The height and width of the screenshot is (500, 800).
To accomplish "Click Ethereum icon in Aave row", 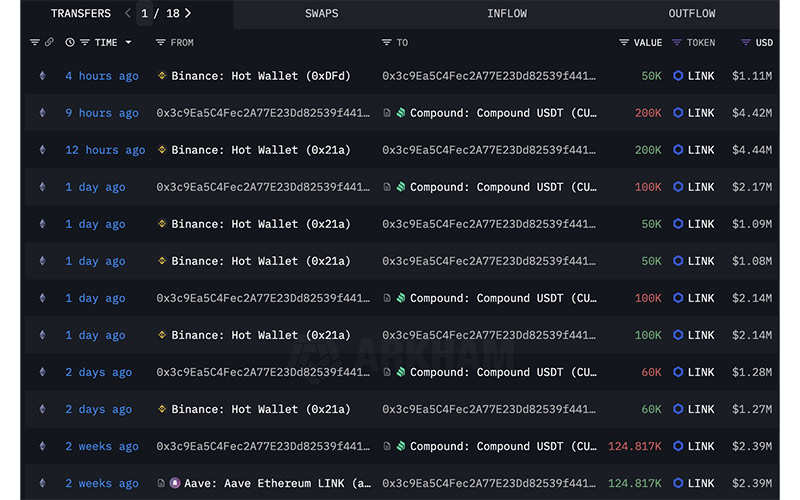I will pos(42,483).
